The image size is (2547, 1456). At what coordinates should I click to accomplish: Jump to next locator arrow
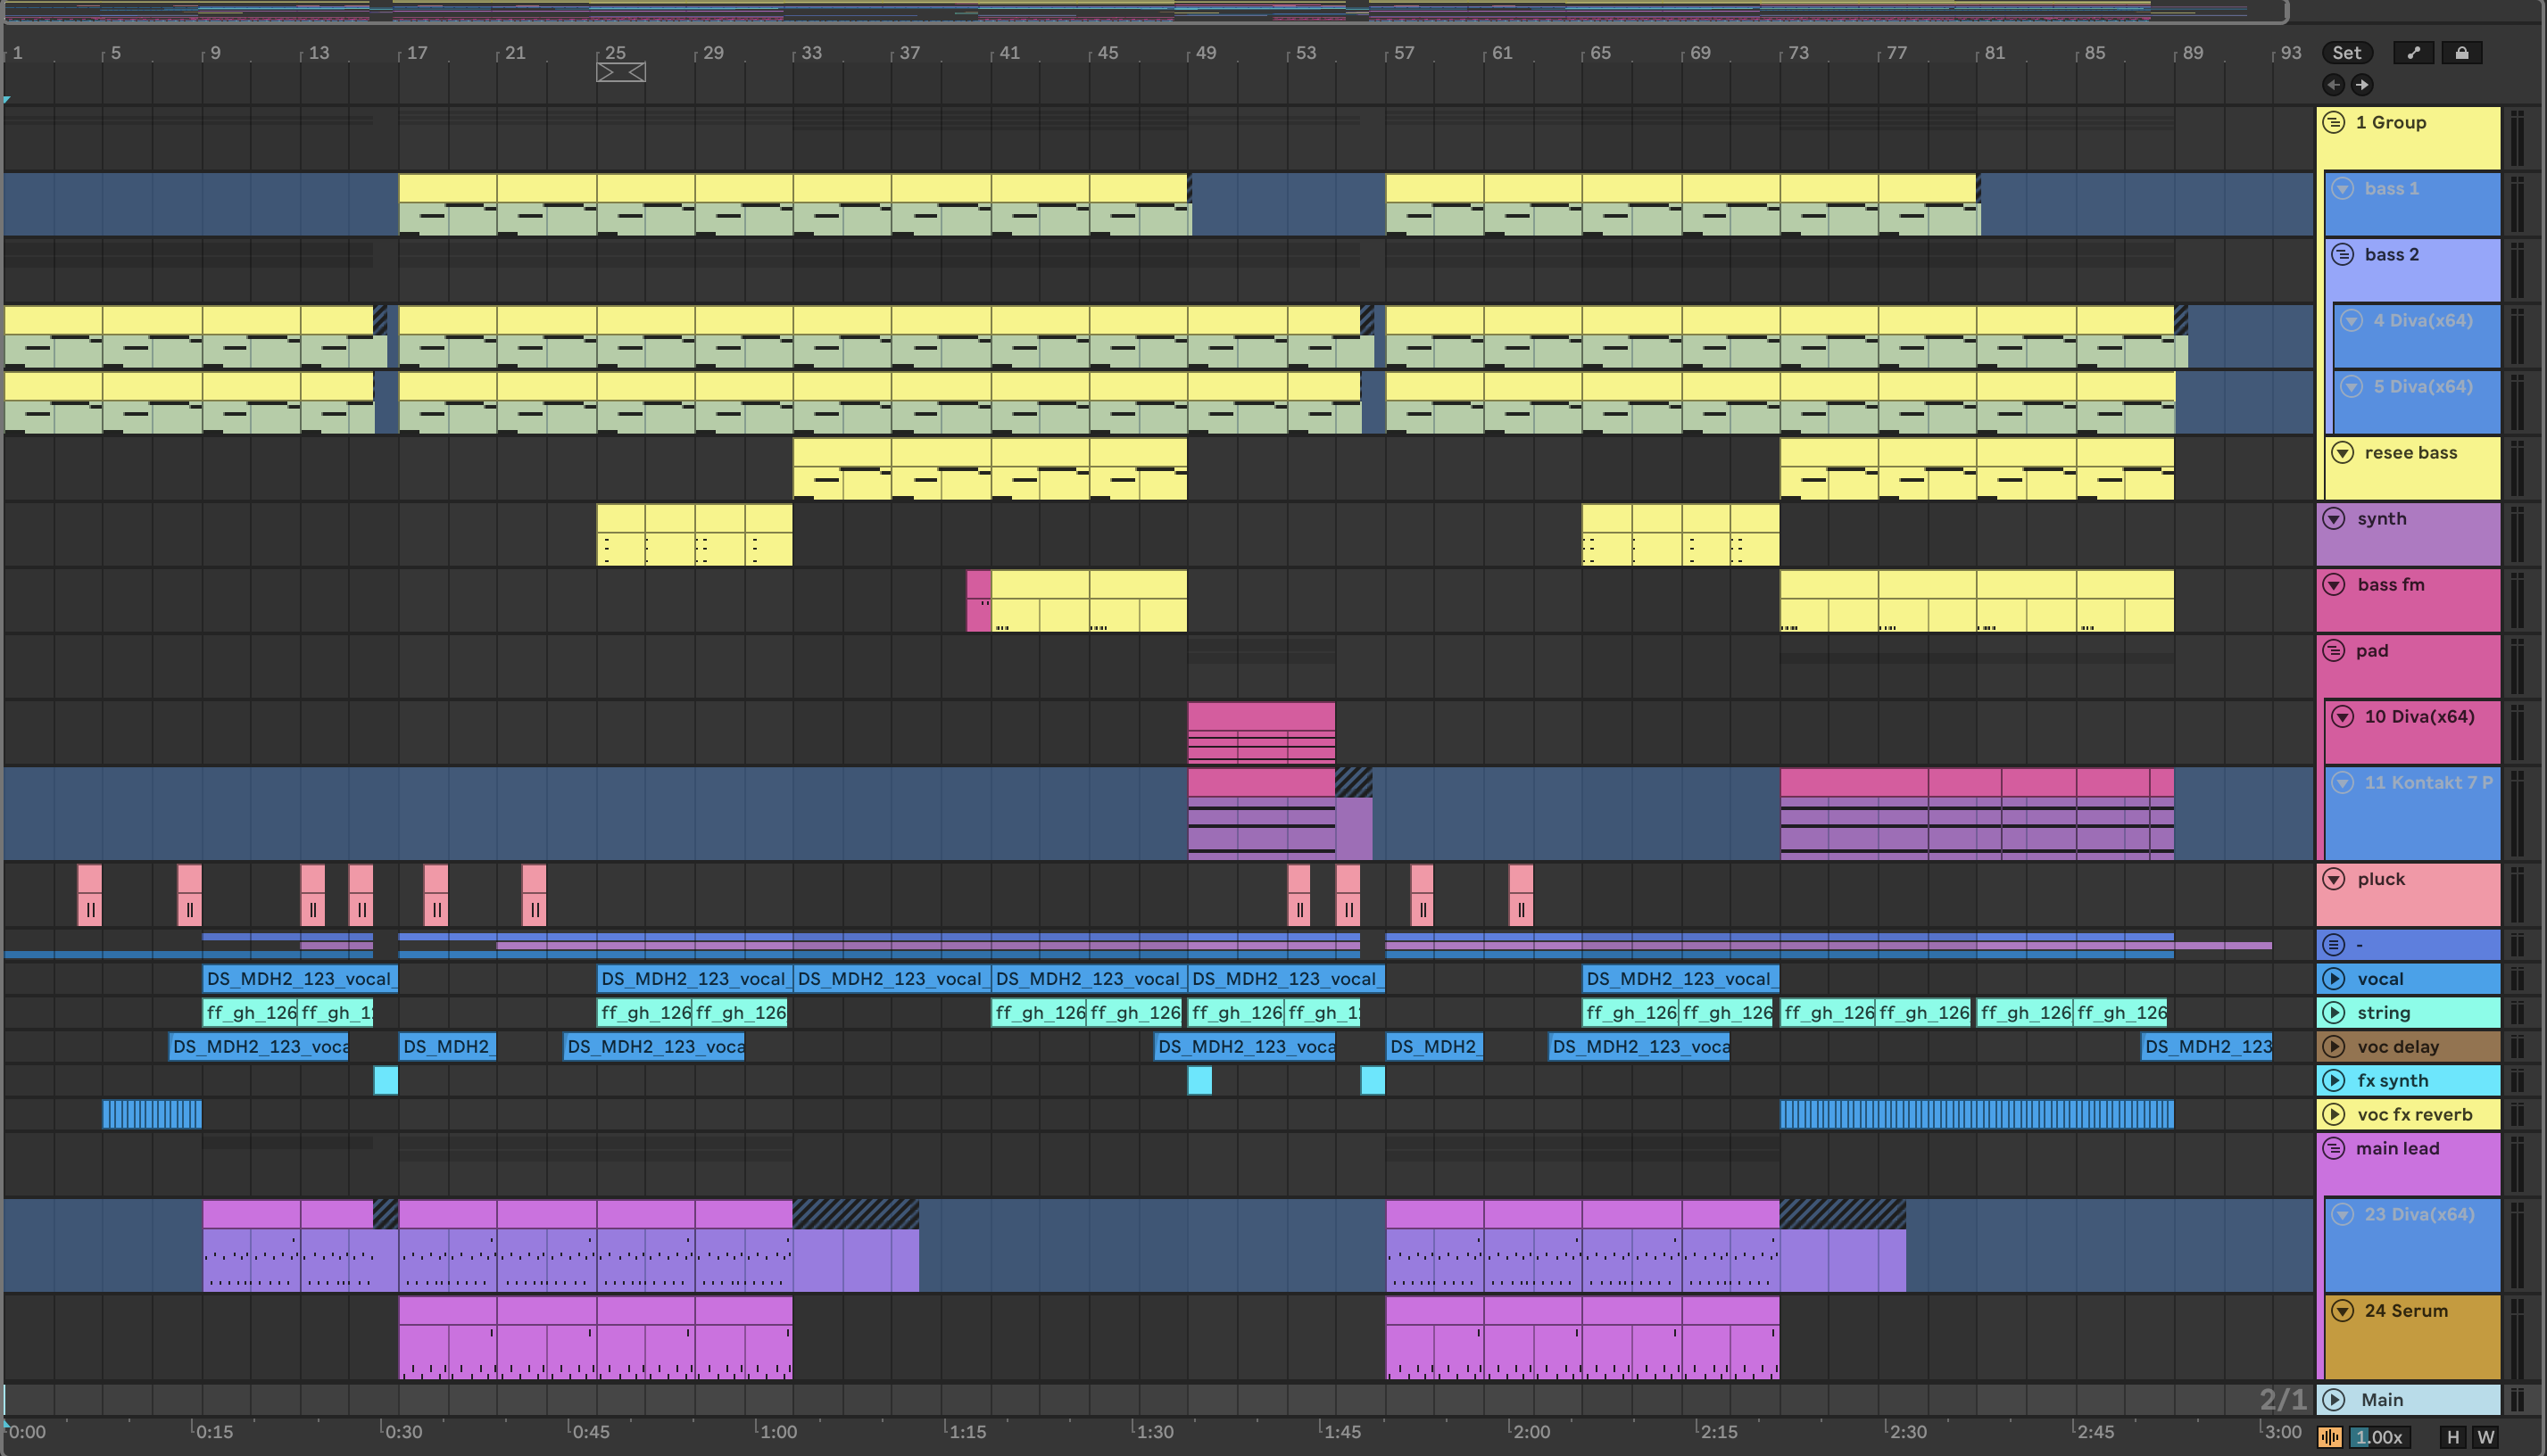[2361, 85]
